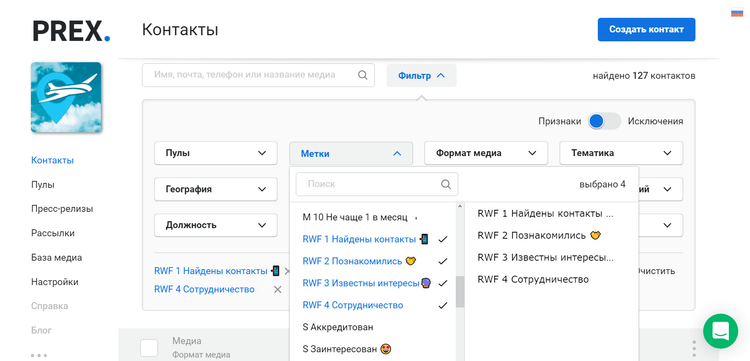Open table column options three-dot menu
The height and width of the screenshot is (361, 750).
click(694, 348)
